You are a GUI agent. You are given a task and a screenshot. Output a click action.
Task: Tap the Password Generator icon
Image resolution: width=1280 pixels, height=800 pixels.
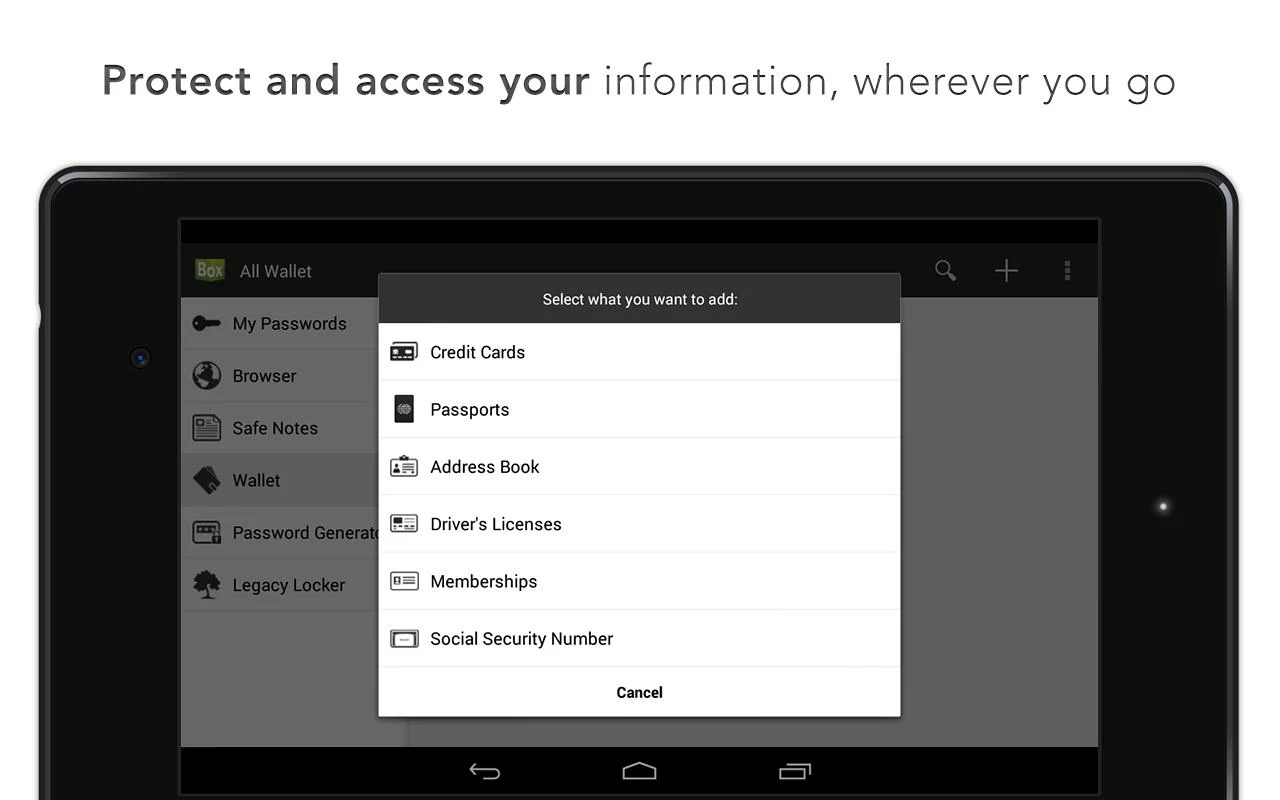(206, 532)
